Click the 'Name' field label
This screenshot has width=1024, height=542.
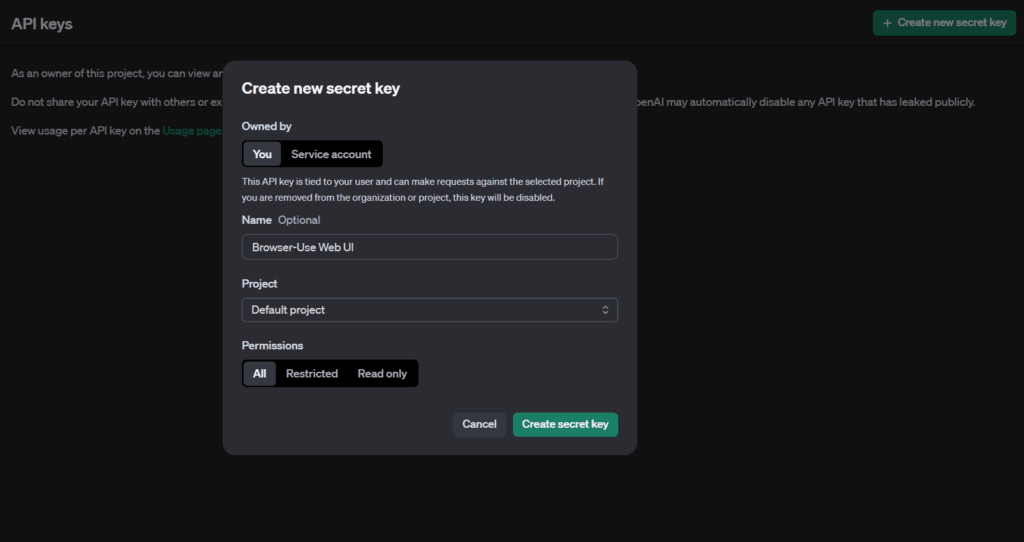tap(257, 220)
